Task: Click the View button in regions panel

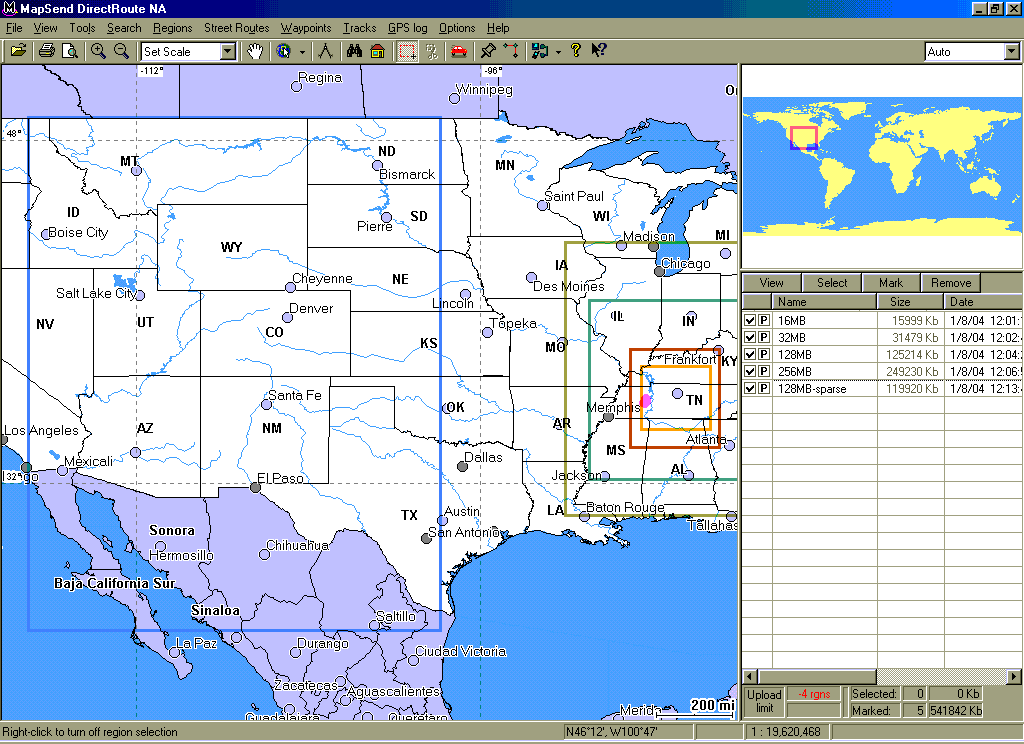Action: point(771,283)
